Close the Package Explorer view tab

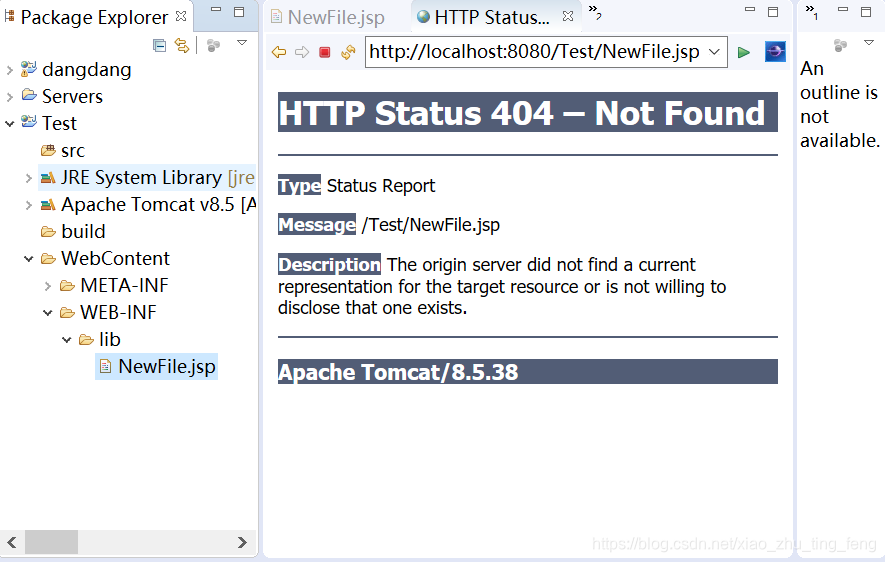coord(181,16)
